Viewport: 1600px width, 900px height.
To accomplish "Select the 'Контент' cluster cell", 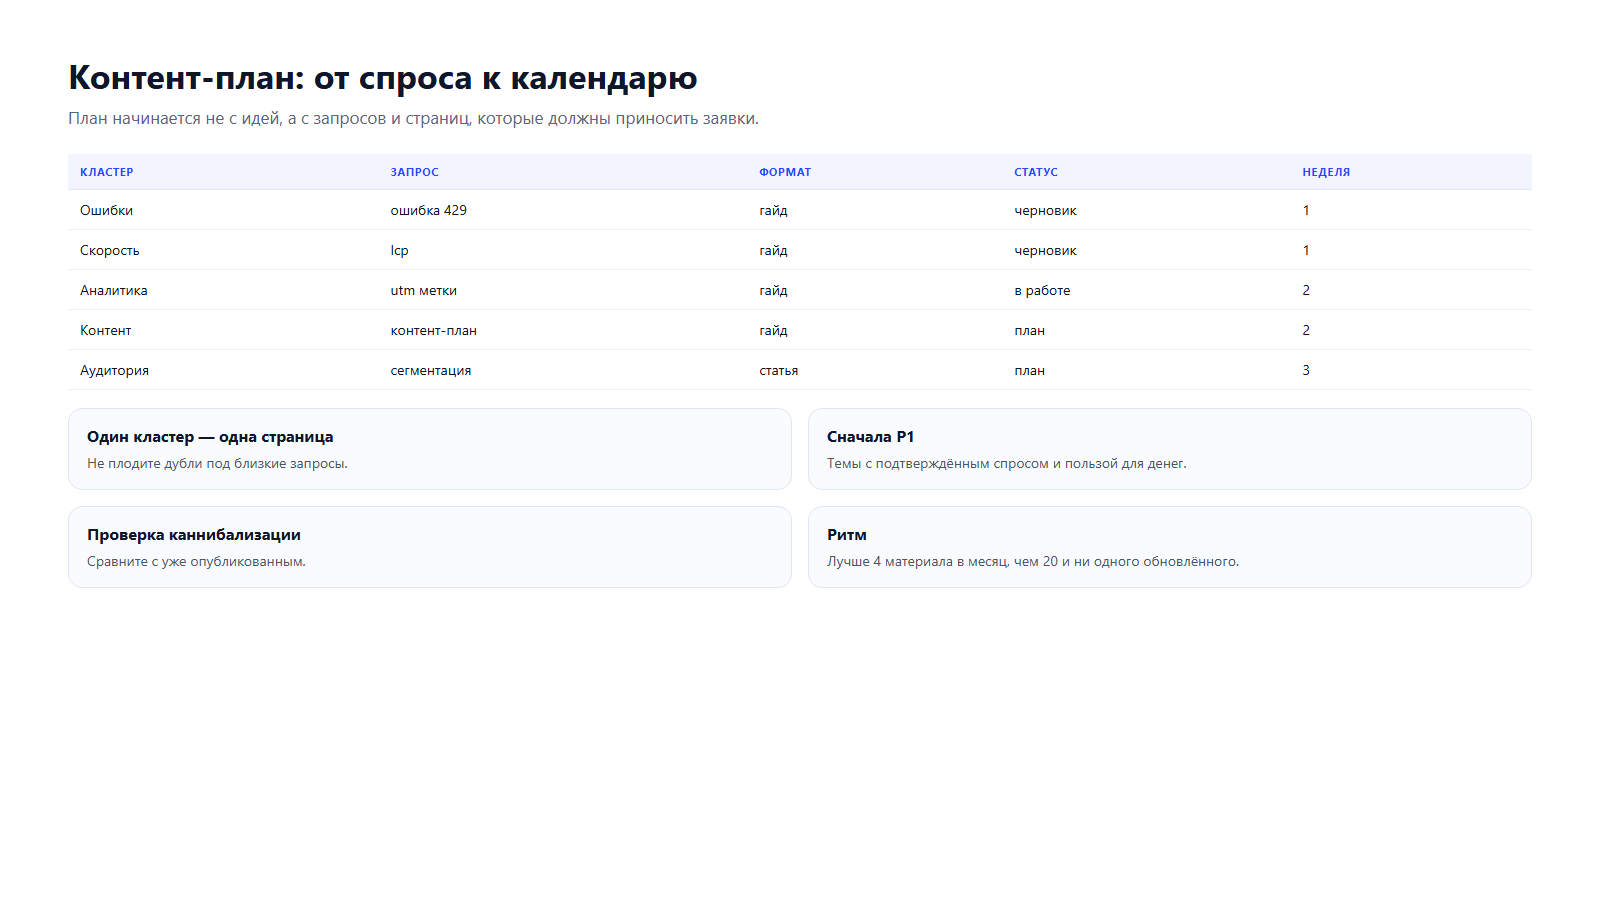I will (x=106, y=330).
